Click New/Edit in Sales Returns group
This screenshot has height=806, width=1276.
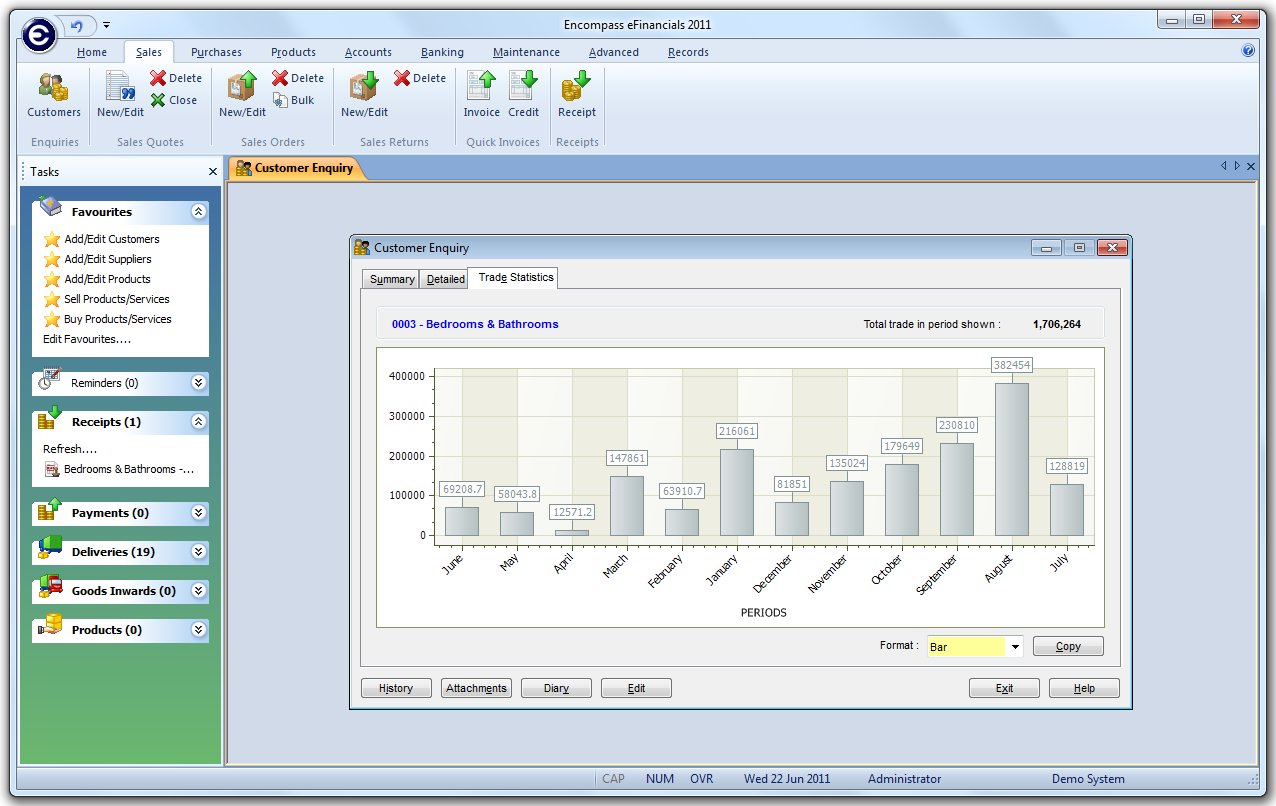[x=364, y=95]
